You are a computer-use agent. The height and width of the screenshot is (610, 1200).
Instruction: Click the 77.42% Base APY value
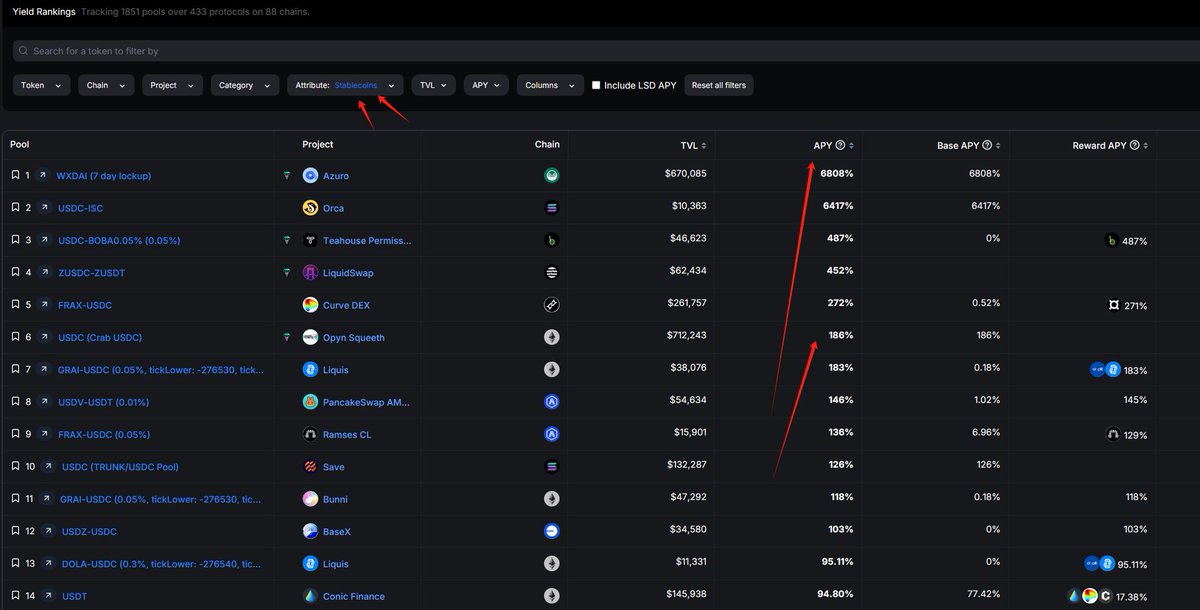coord(982,596)
